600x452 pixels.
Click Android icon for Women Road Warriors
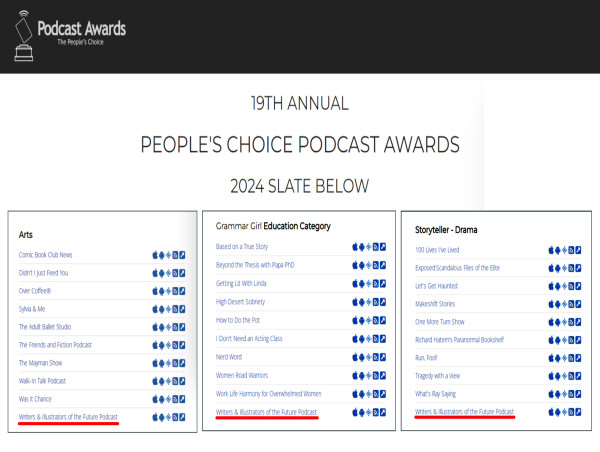[x=362, y=375]
